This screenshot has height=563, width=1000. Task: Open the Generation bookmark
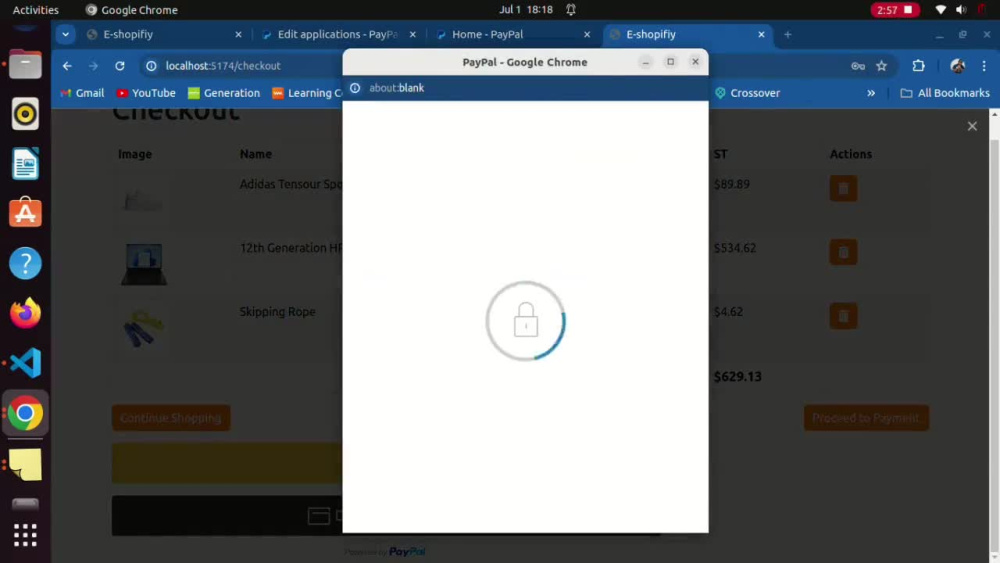pyautogui.click(x=224, y=93)
